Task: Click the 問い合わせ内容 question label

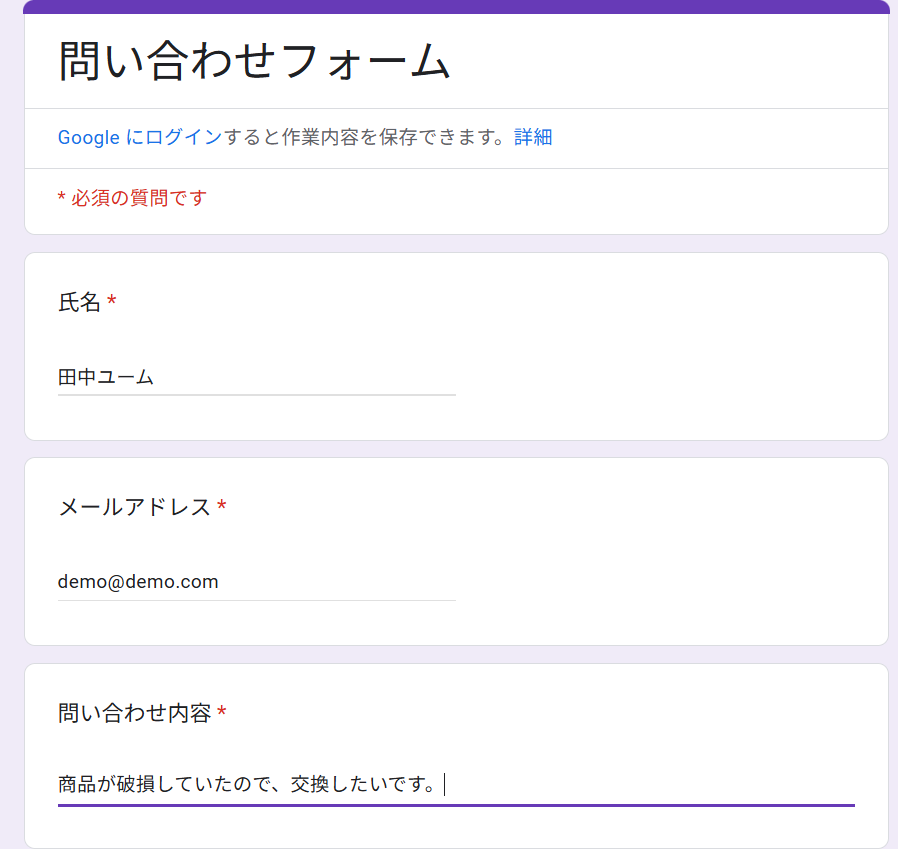Action: [134, 714]
